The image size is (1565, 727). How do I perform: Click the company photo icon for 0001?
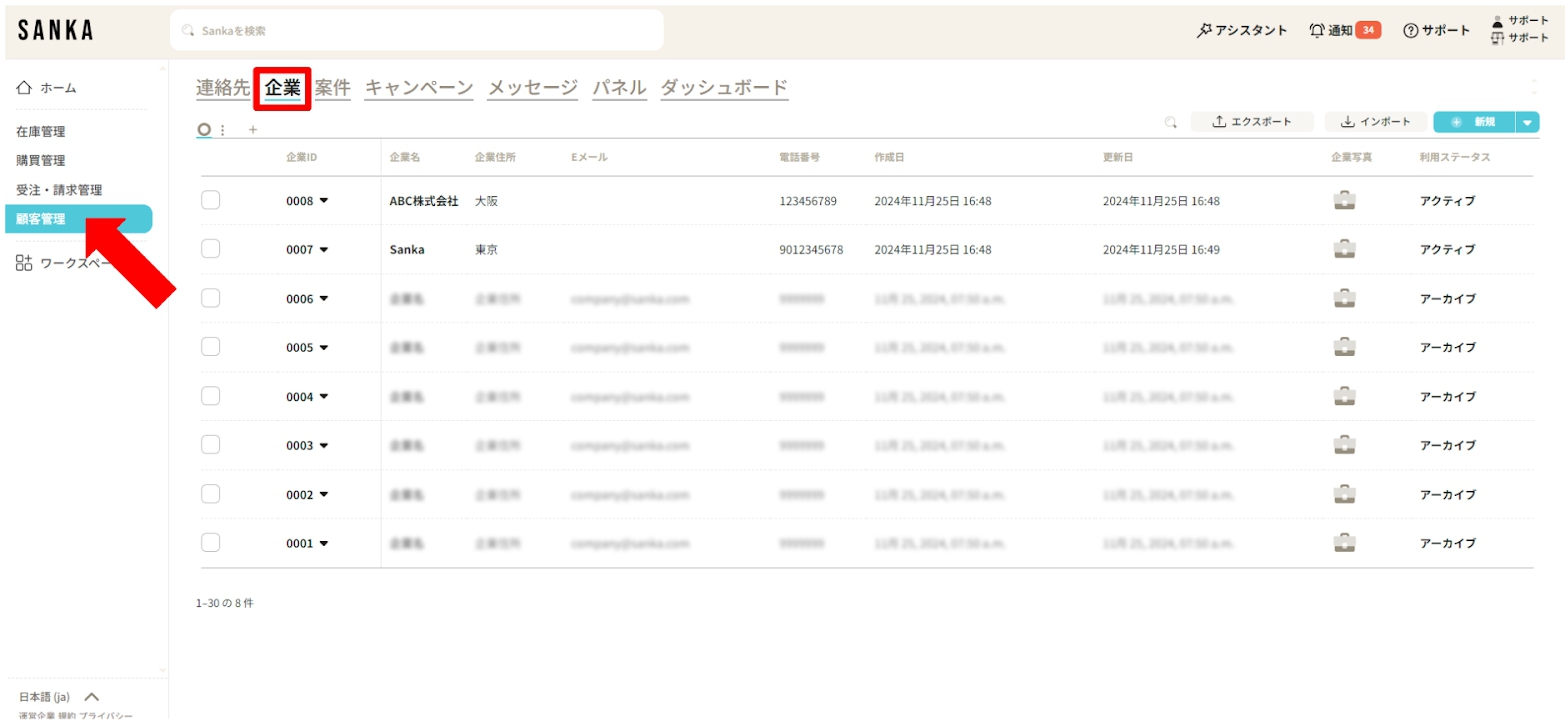point(1345,543)
